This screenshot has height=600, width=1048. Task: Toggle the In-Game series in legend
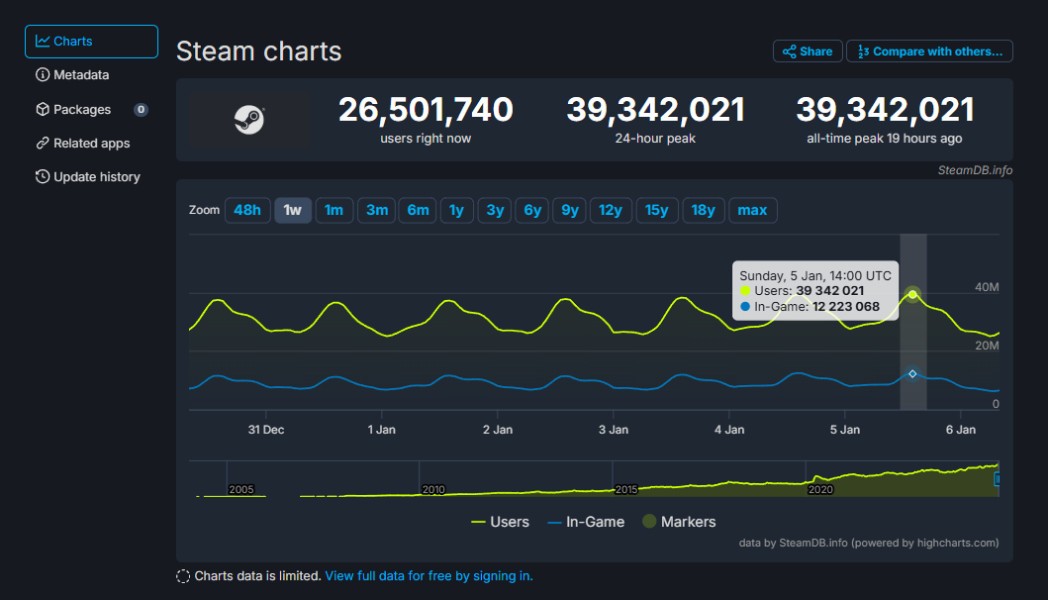(x=586, y=522)
